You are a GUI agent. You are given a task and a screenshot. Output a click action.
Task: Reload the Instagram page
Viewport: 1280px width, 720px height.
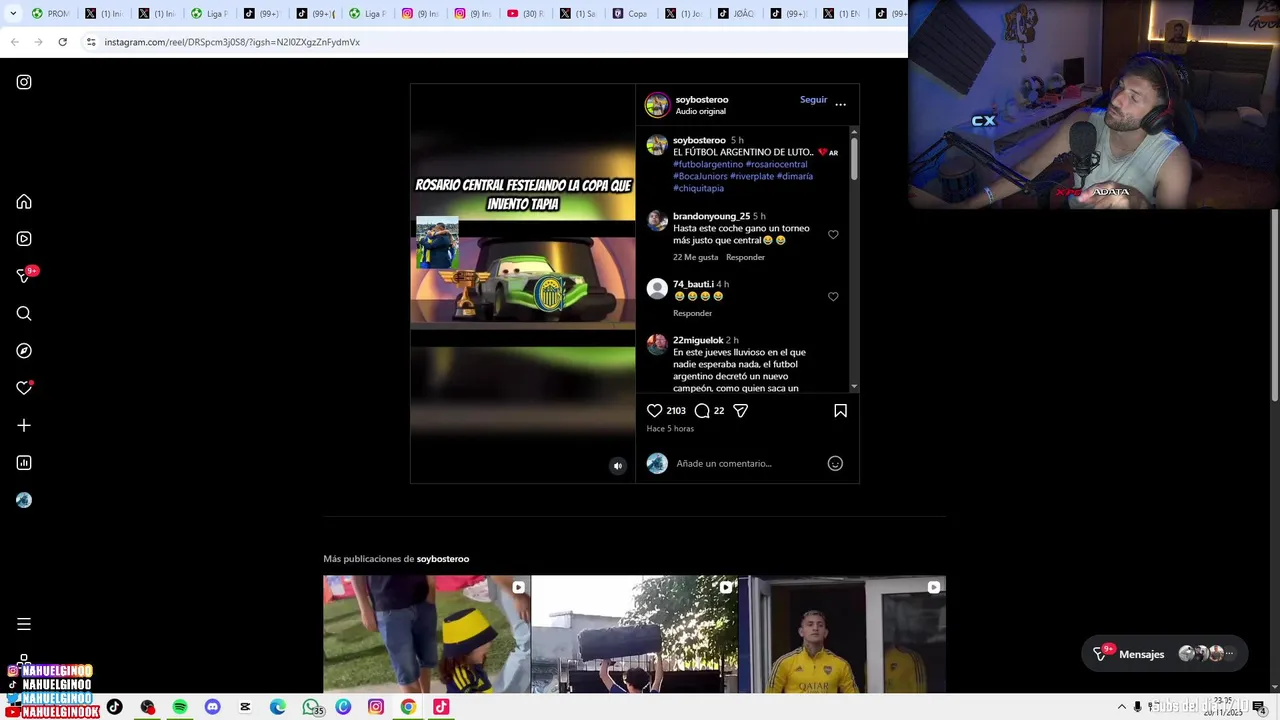pyautogui.click(x=62, y=42)
